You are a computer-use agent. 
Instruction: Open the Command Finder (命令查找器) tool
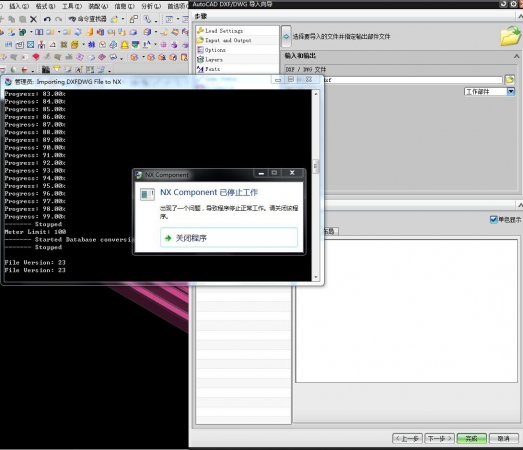87,19
